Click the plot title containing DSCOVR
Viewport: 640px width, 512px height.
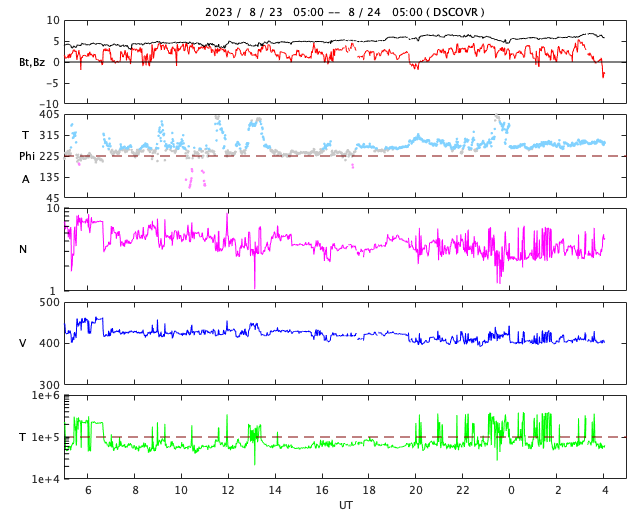[345, 12]
